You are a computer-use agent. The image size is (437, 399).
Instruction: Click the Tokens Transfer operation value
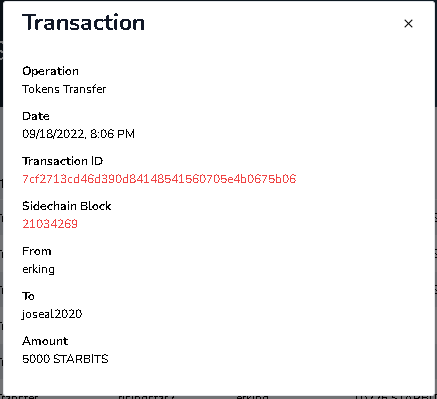[x=64, y=89]
